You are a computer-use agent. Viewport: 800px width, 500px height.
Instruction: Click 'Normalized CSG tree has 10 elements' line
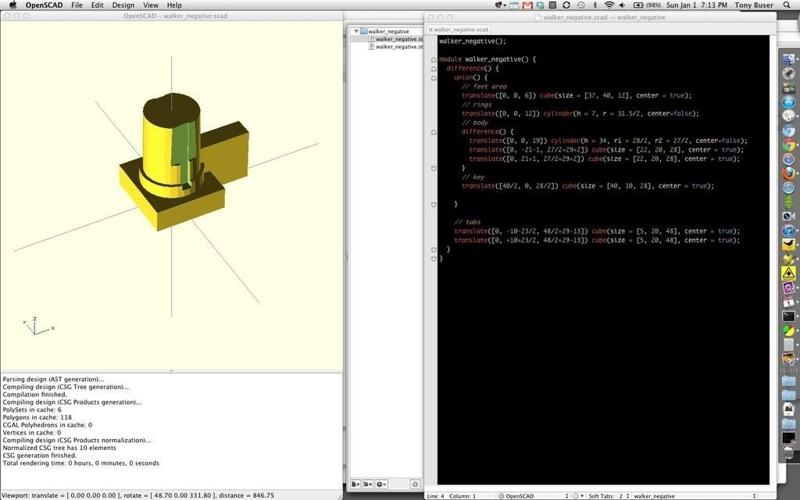(x=59, y=448)
